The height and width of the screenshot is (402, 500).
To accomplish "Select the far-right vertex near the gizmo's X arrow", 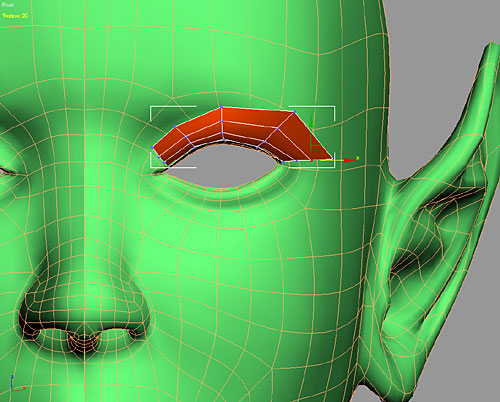I will pyautogui.click(x=332, y=159).
